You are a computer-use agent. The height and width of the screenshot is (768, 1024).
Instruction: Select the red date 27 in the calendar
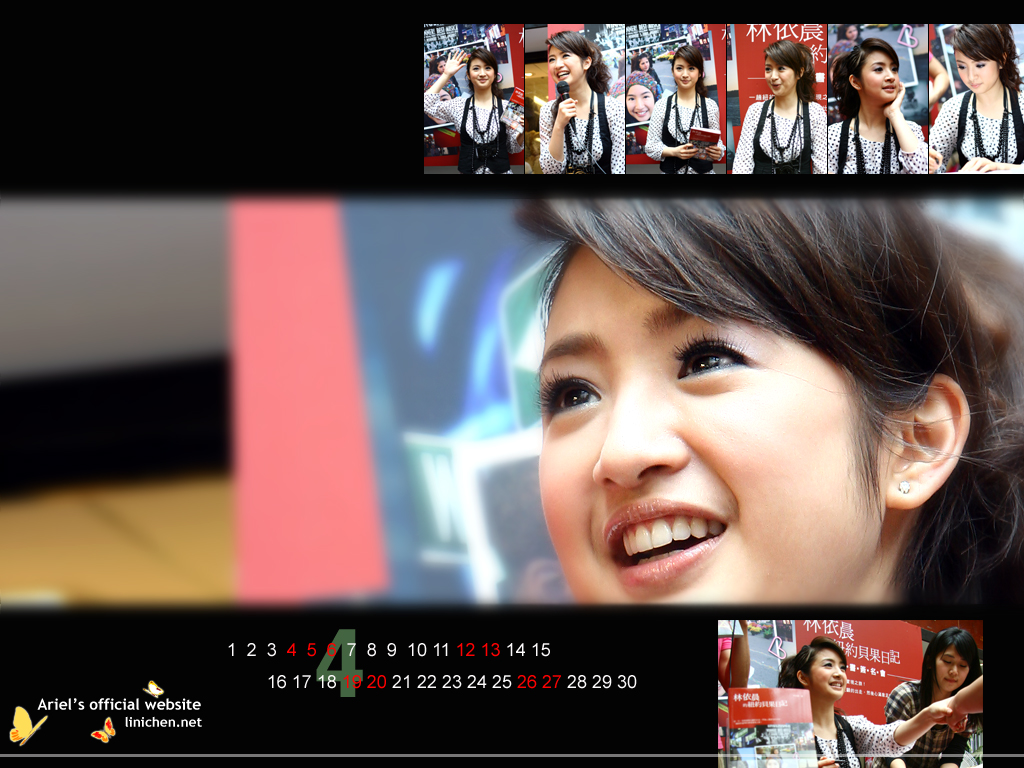point(552,682)
